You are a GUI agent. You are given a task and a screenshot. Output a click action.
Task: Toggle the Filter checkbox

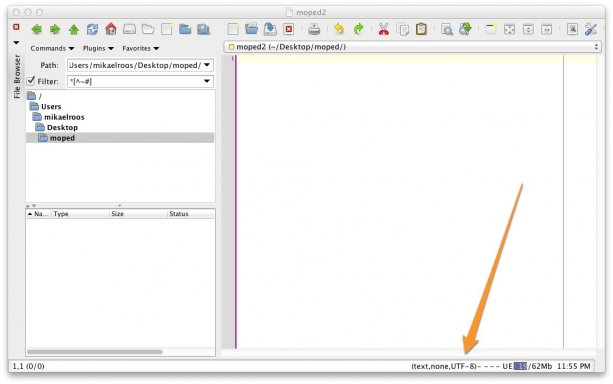[x=31, y=81]
